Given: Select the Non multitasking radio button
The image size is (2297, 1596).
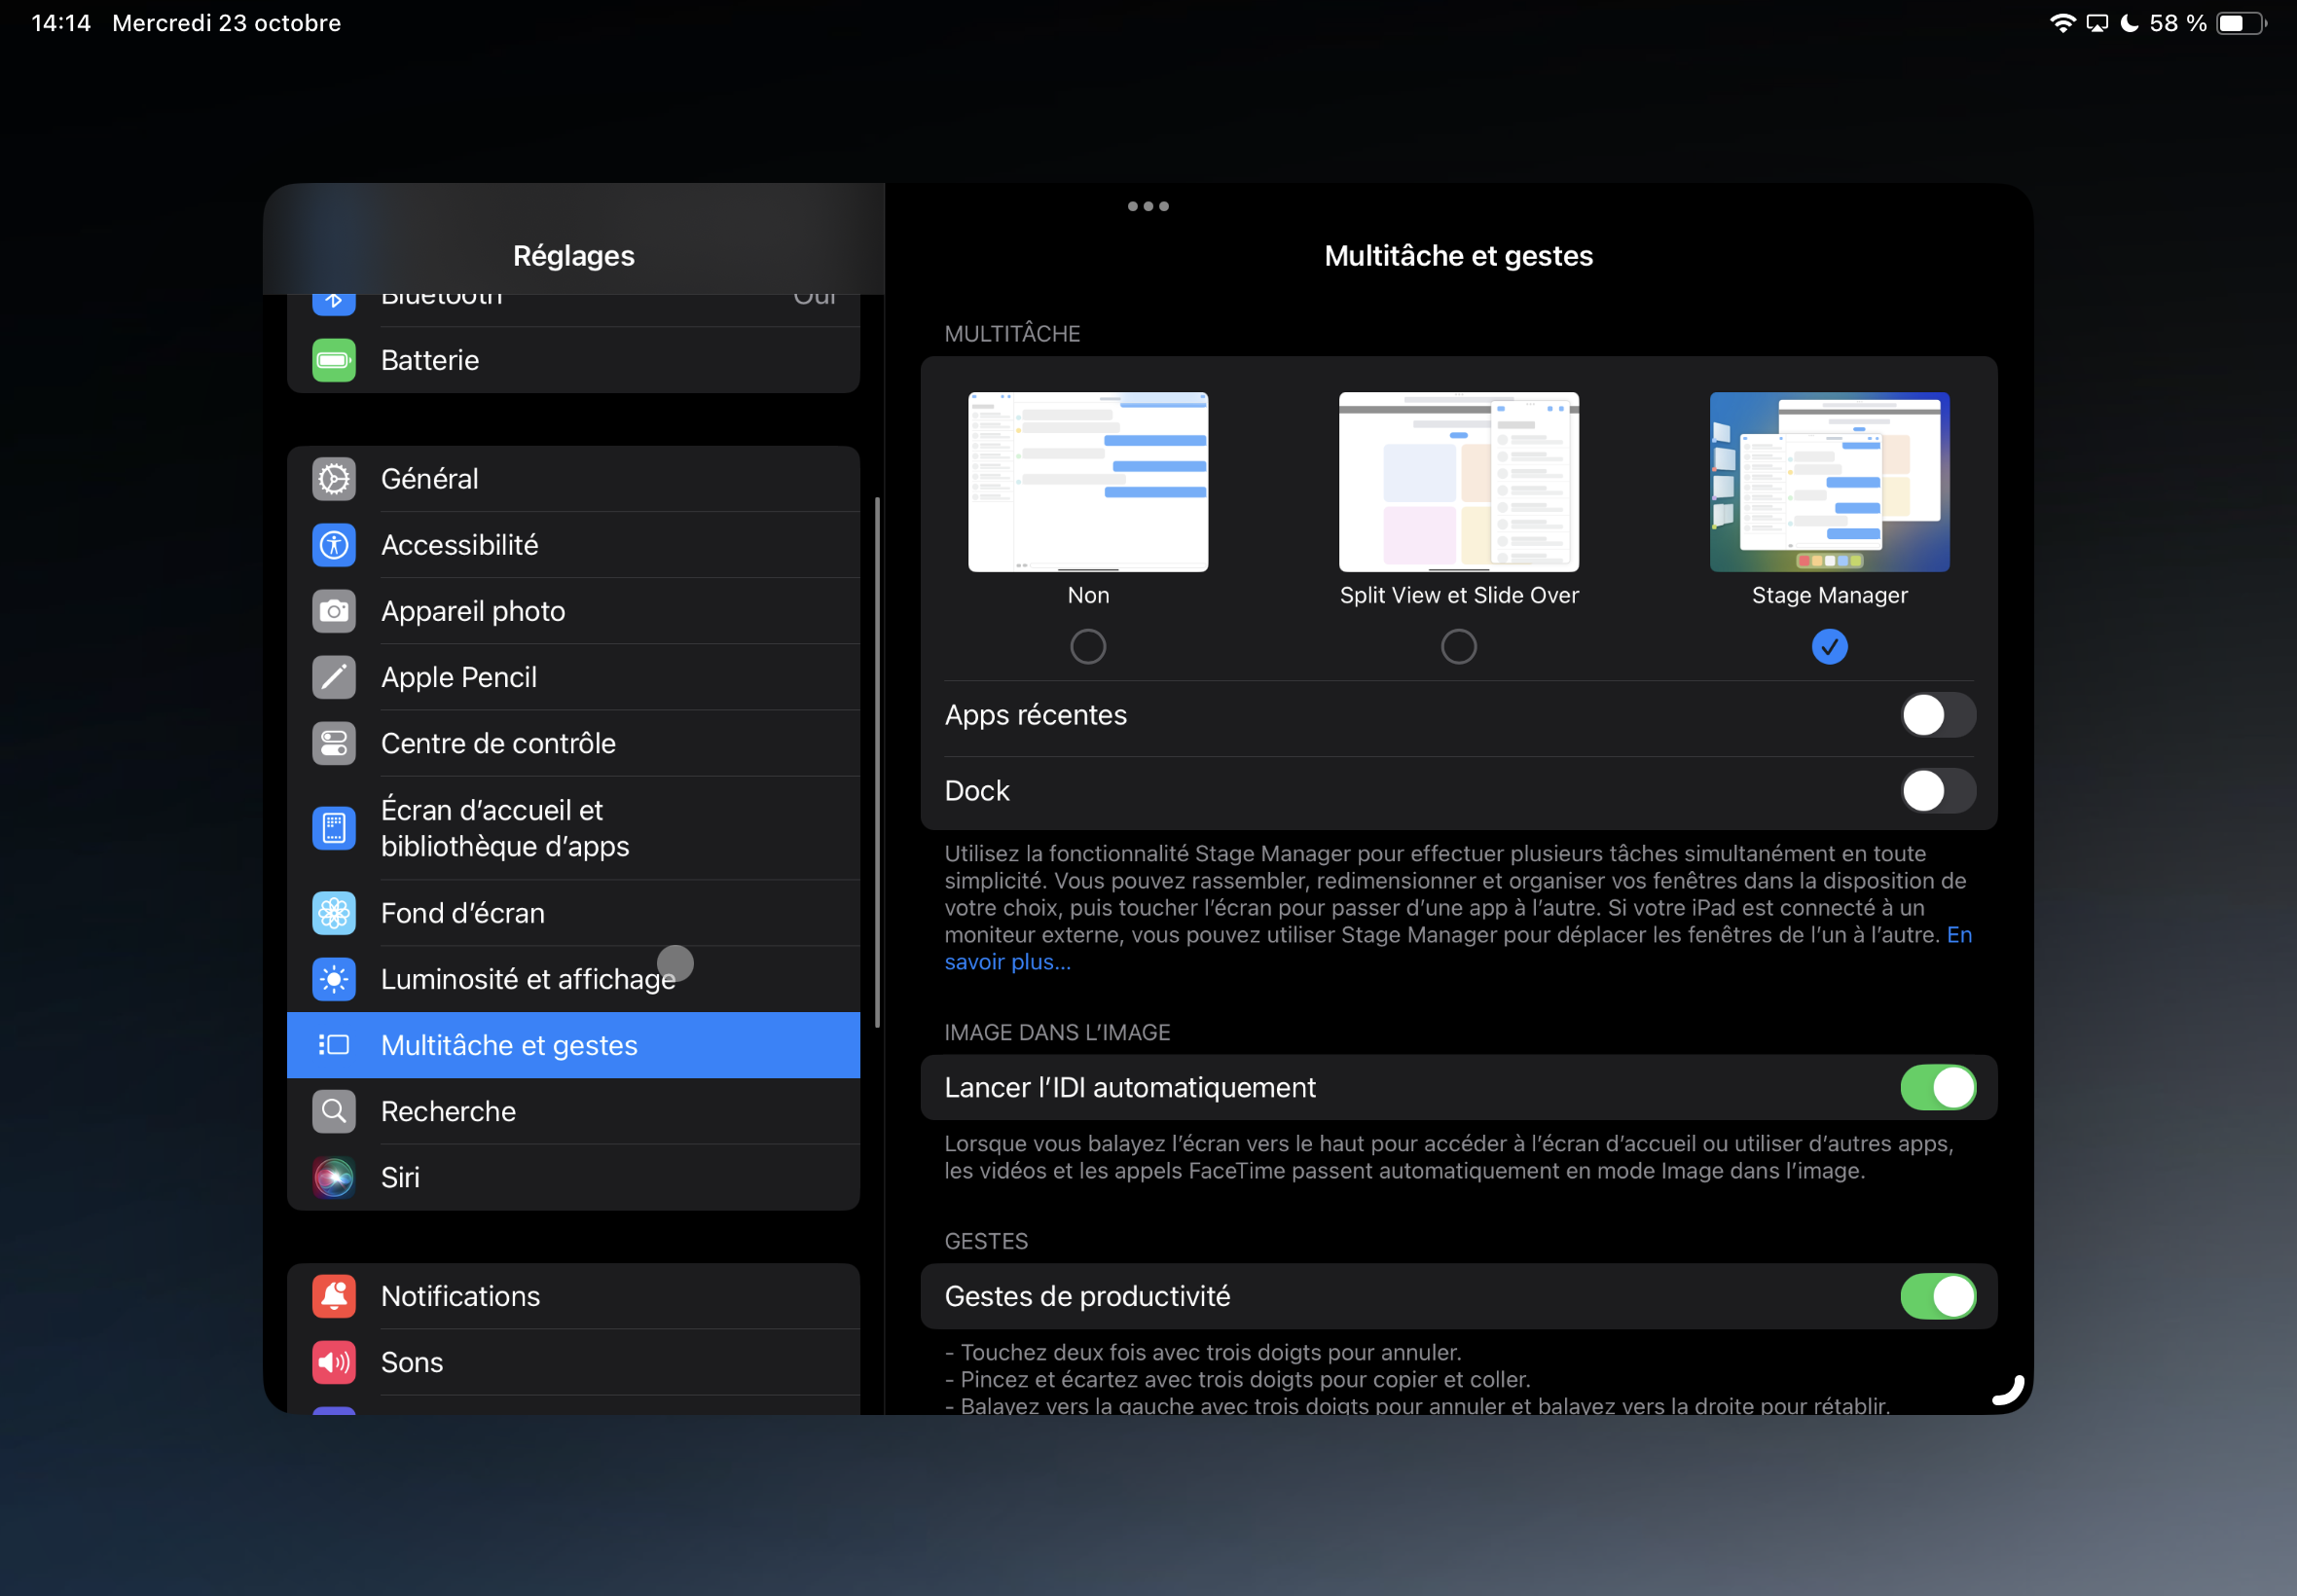Looking at the screenshot, I should pyautogui.click(x=1088, y=647).
